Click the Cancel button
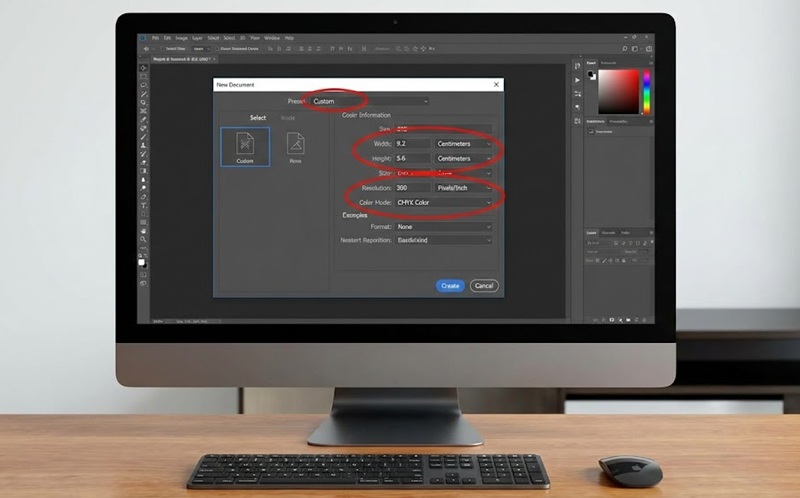800x498 pixels. 484,286
